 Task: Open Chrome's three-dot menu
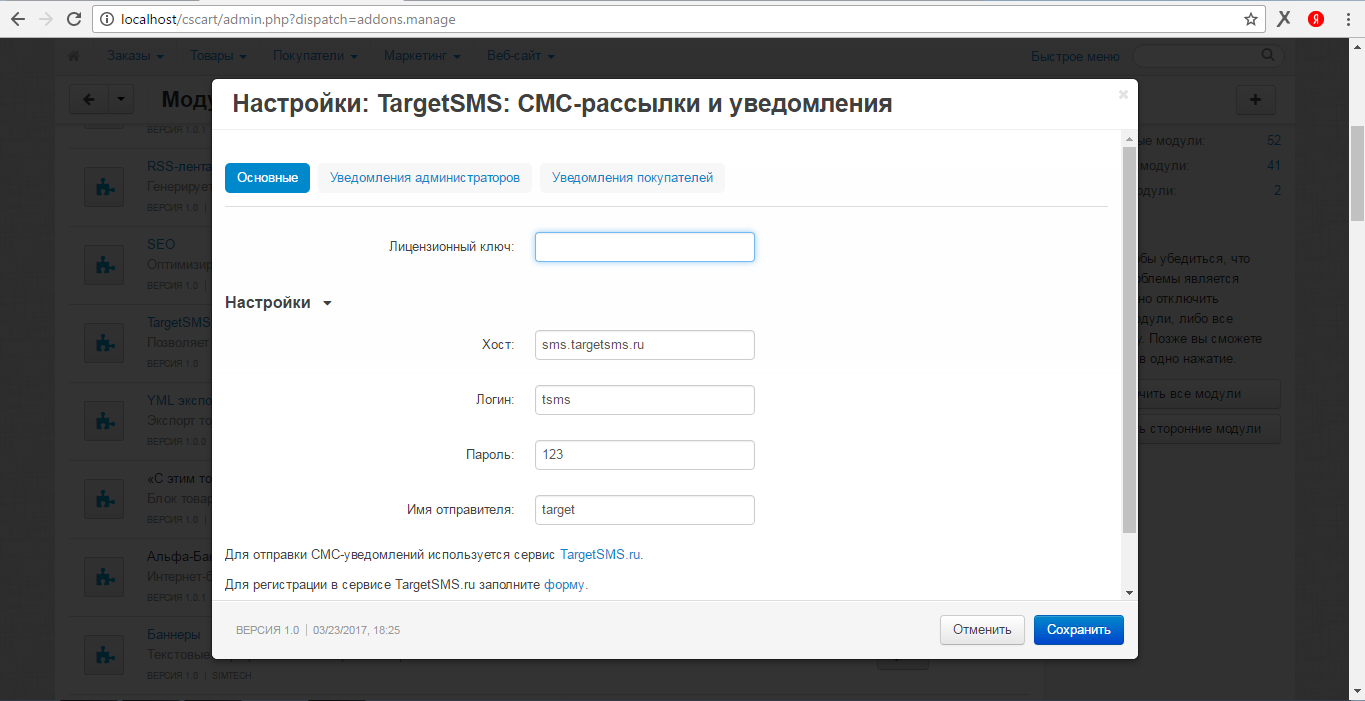(1347, 19)
